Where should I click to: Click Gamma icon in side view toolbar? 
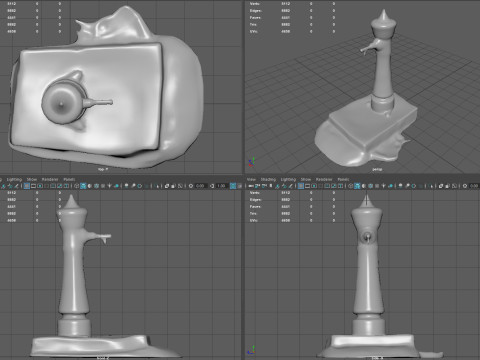[212, 186]
